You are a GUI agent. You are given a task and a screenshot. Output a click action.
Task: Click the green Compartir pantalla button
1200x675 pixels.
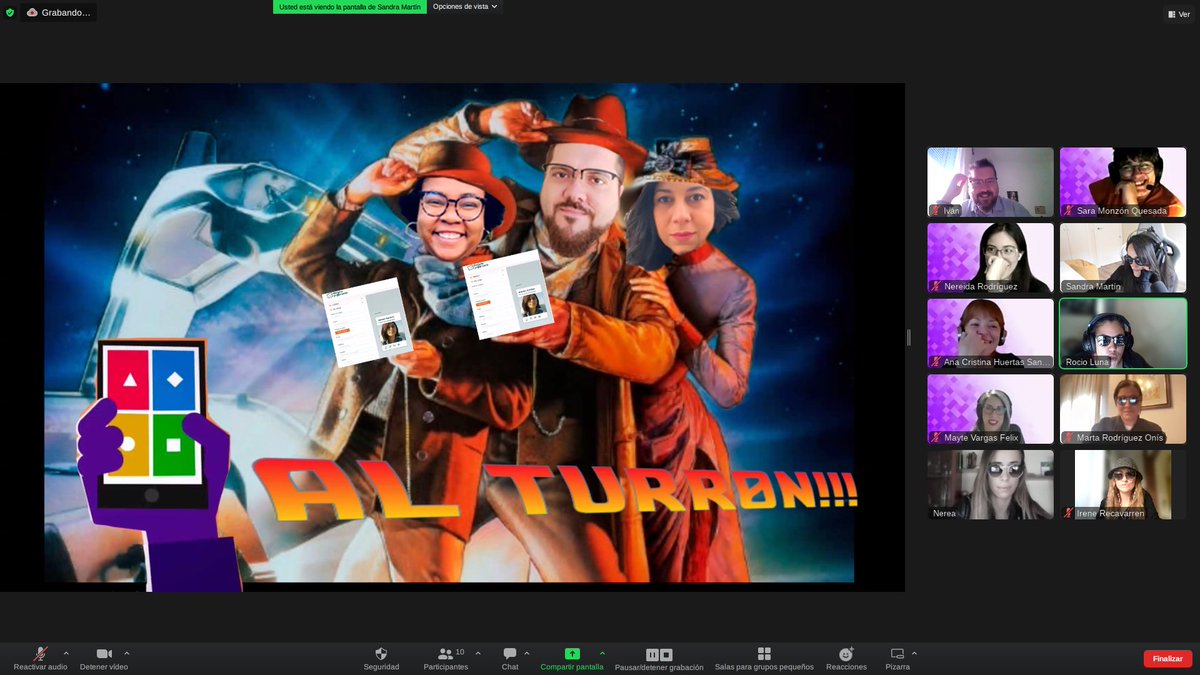[x=572, y=658]
